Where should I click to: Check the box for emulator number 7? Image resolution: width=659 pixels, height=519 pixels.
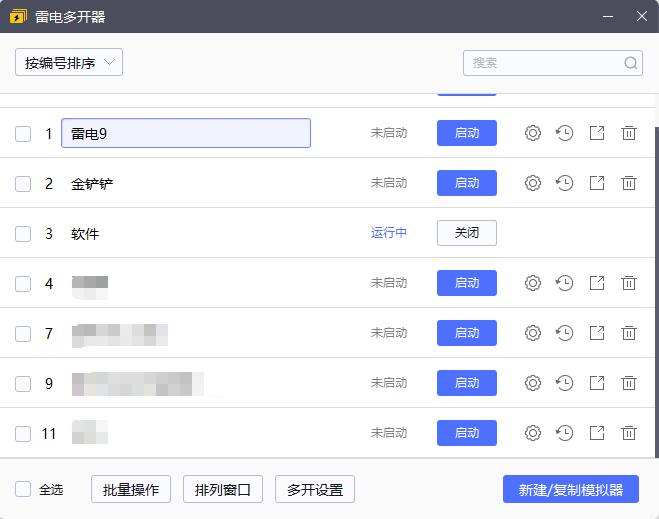click(x=23, y=334)
